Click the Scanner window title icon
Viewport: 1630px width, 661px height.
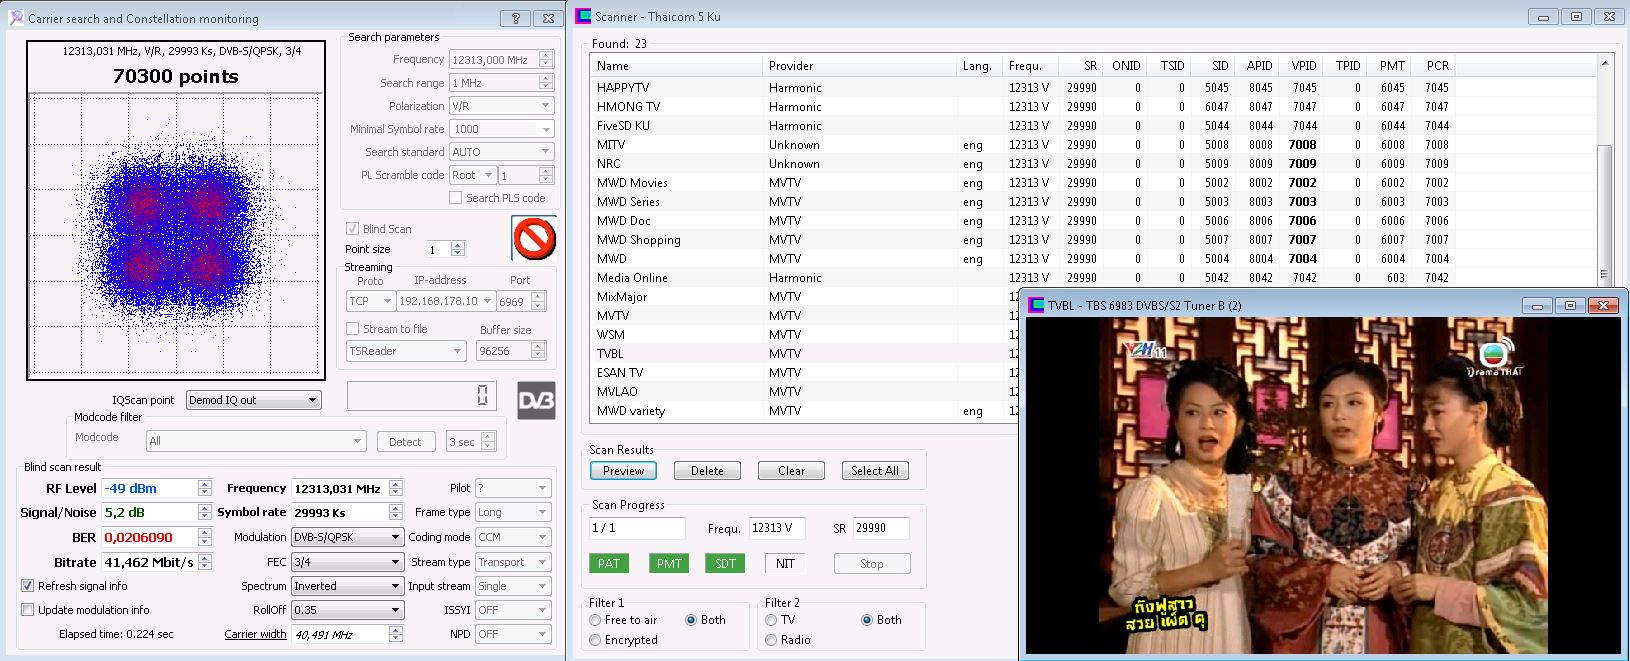(x=583, y=16)
